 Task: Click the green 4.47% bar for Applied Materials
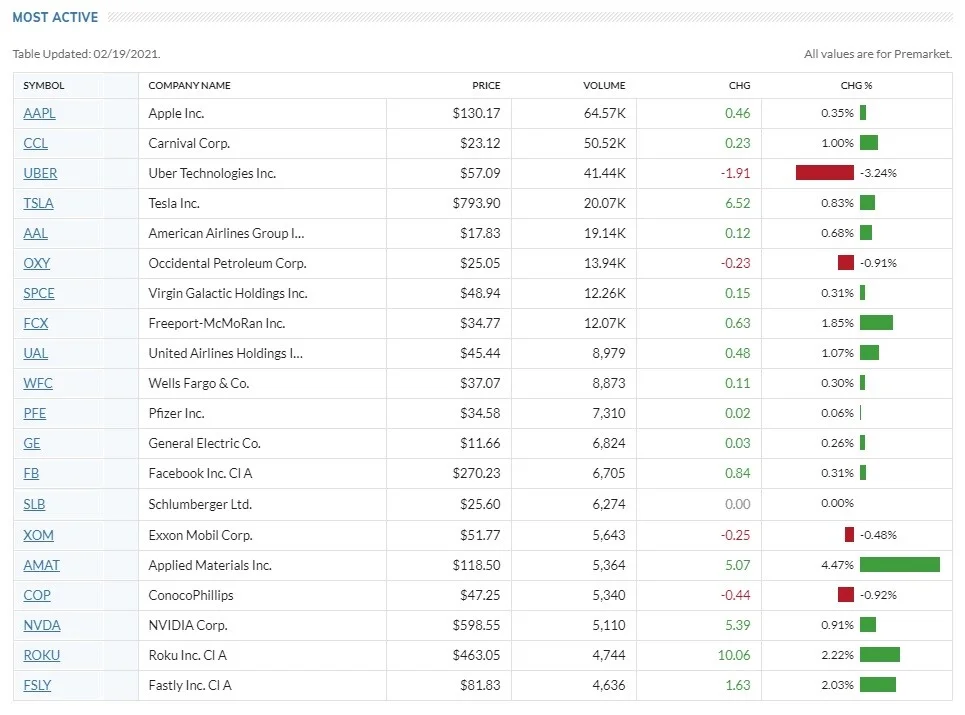click(900, 565)
